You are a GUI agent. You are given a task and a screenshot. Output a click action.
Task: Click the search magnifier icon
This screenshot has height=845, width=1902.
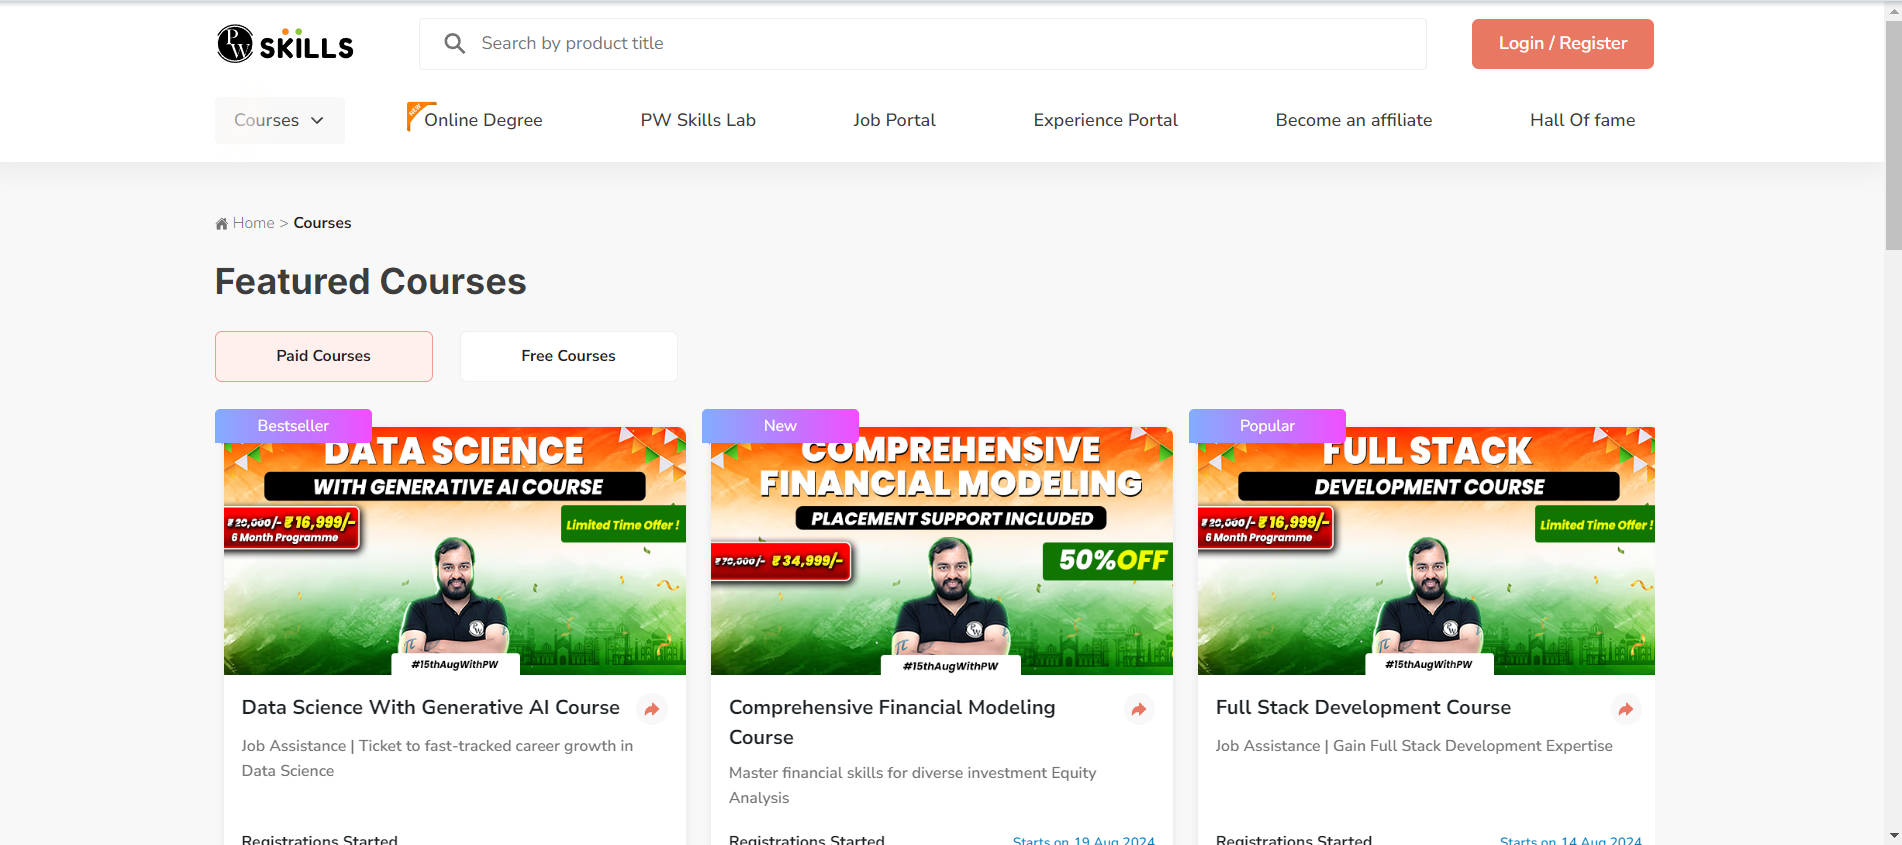(455, 44)
